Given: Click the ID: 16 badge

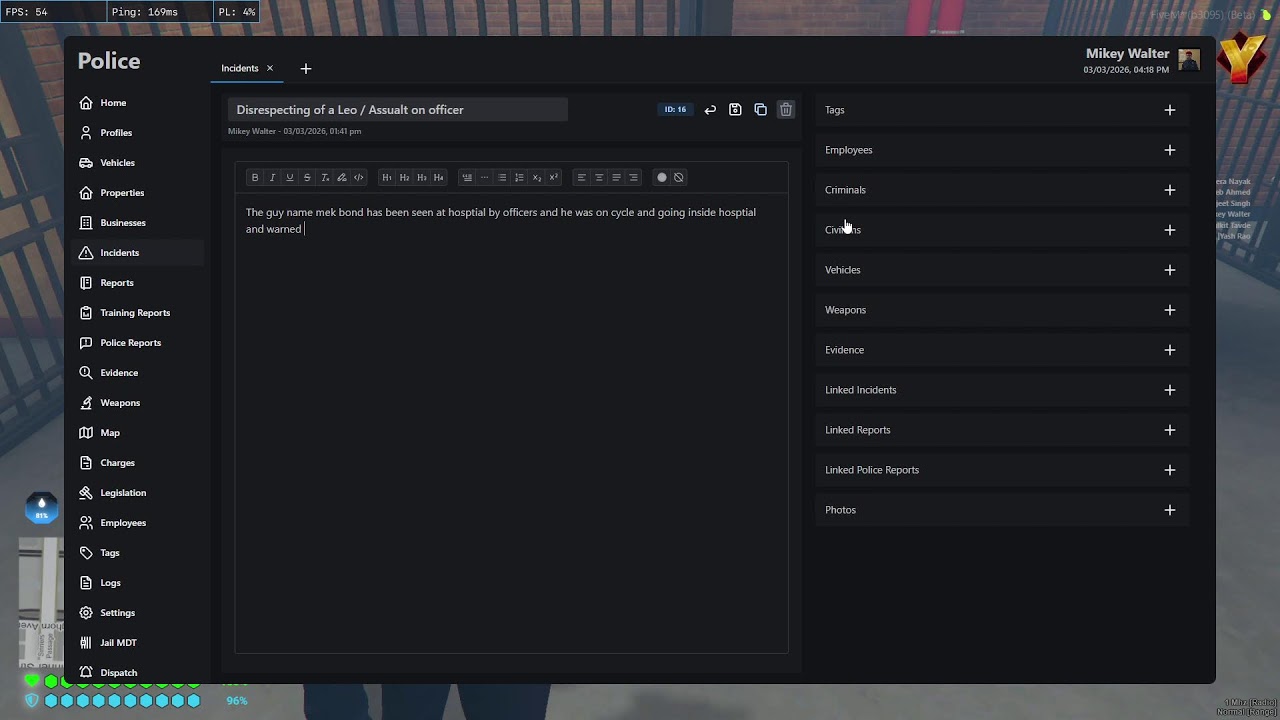Looking at the screenshot, I should [x=675, y=110].
